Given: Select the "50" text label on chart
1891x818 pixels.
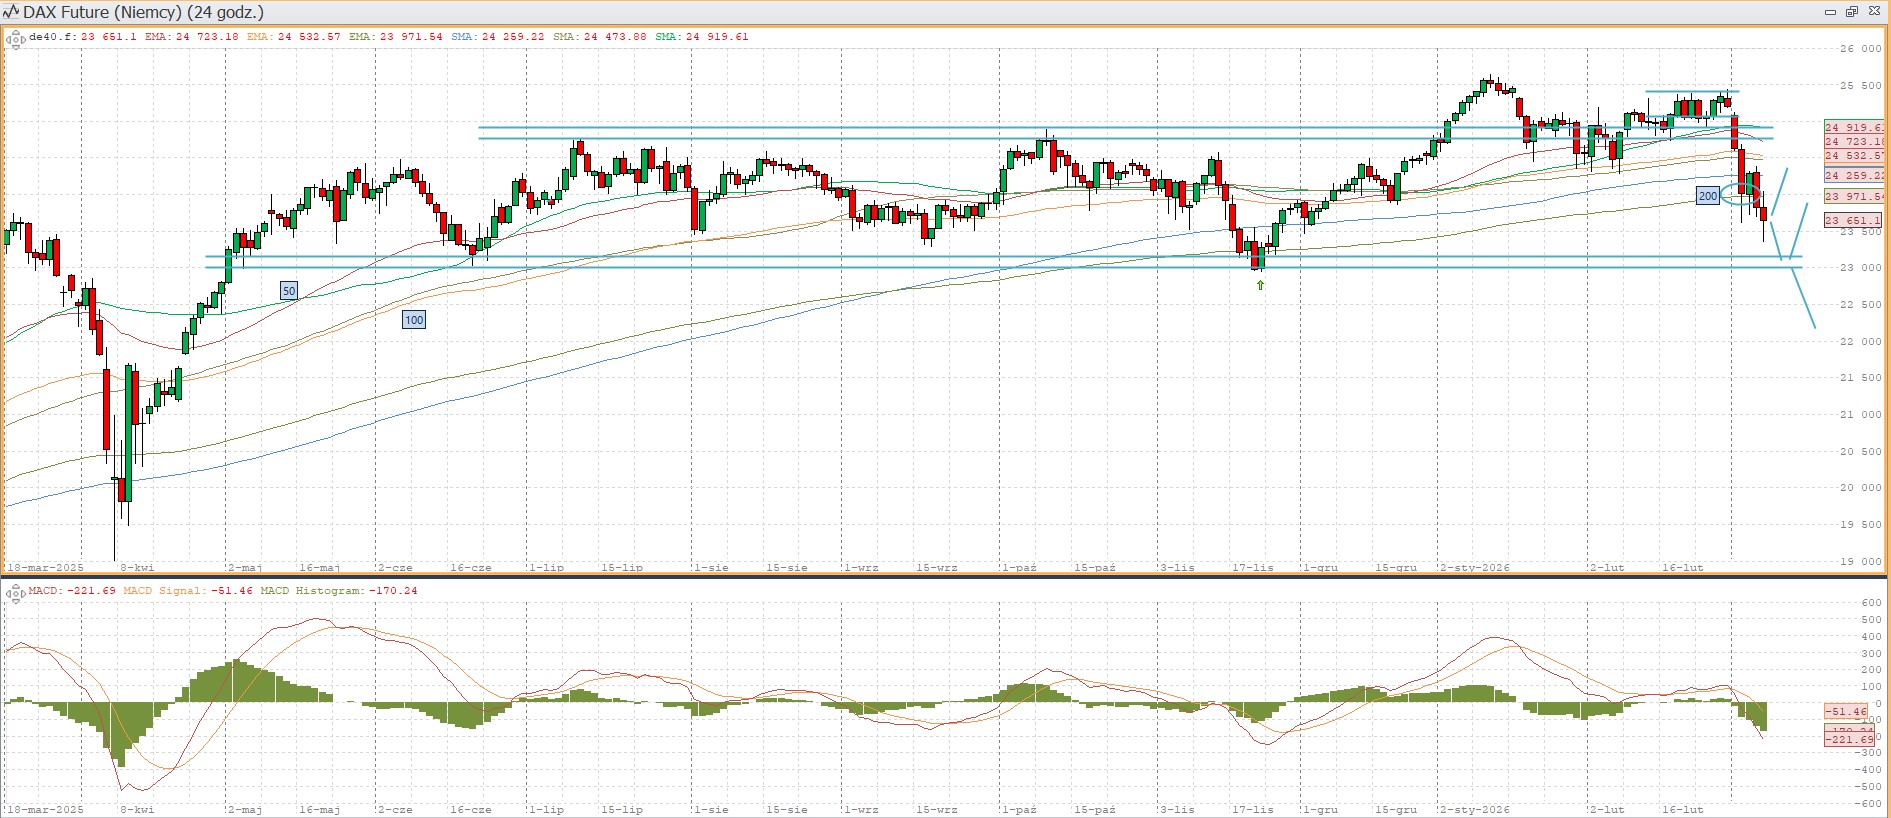Looking at the screenshot, I should click(289, 291).
